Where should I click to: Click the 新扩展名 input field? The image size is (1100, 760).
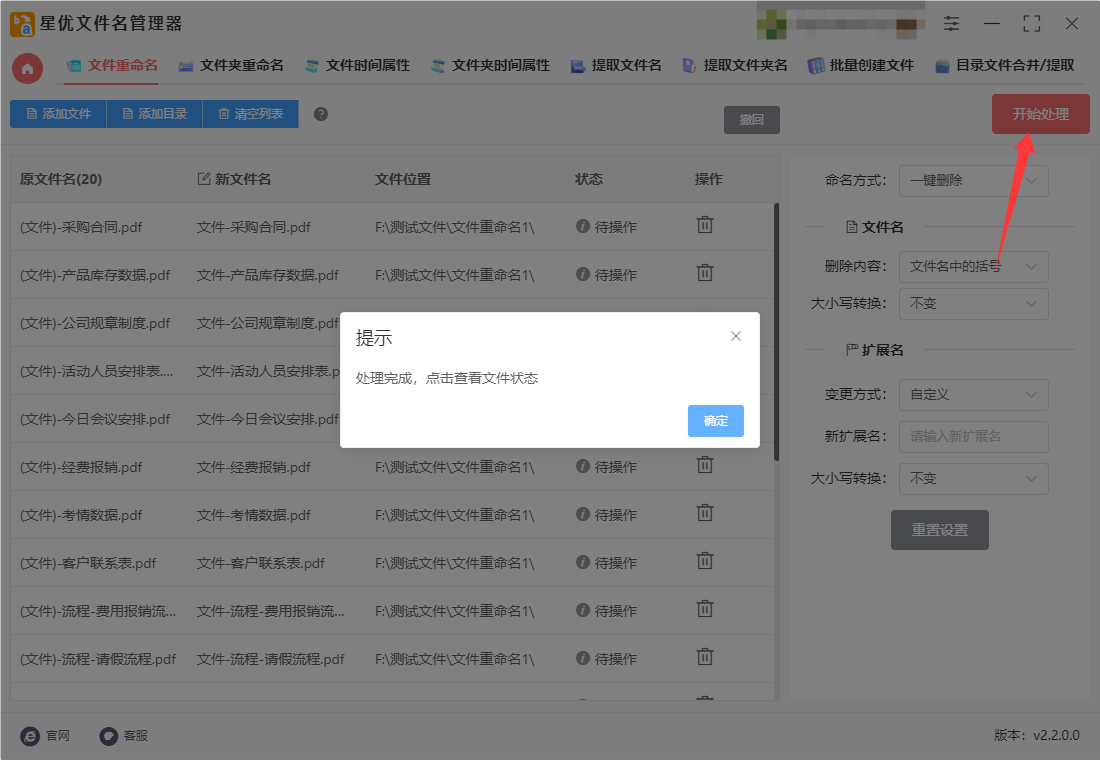974,436
